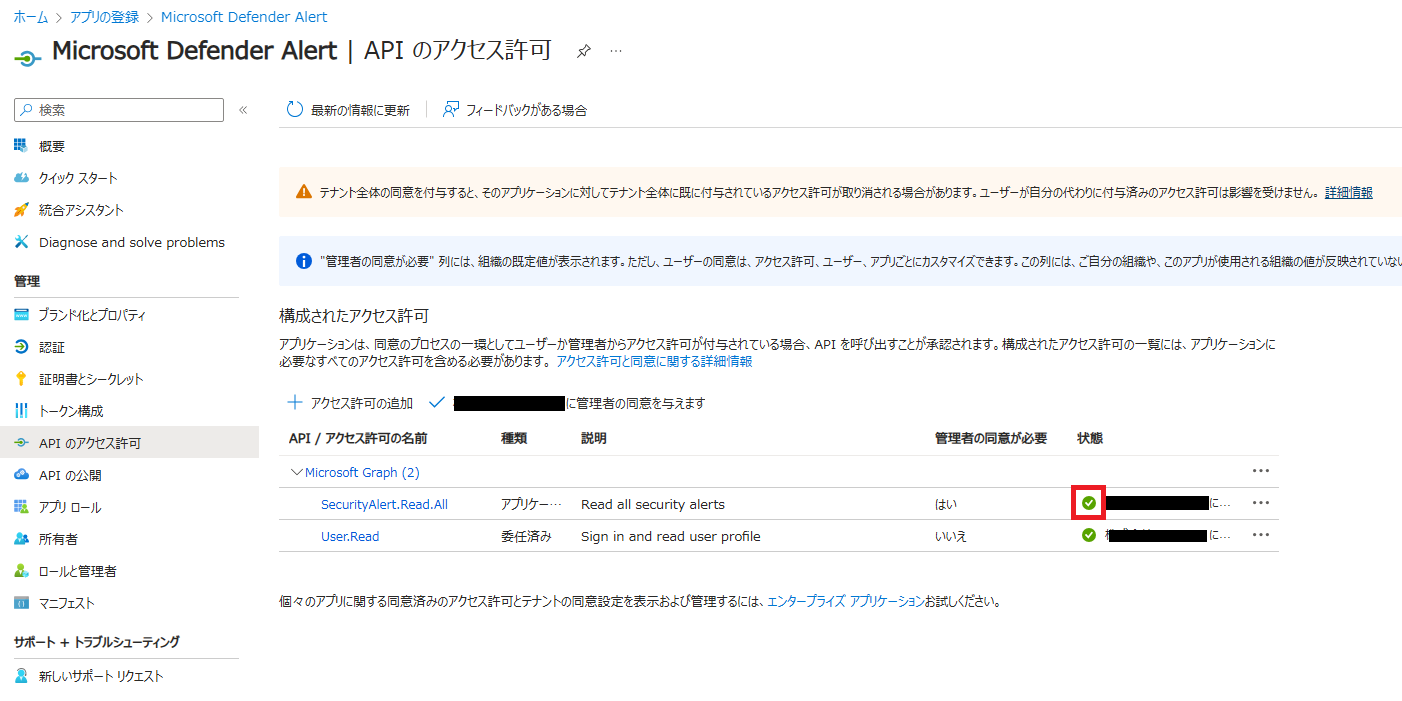Follow the エンタープライズ アプリケーション link
Screen dimensions: 1402x701
pos(846,601)
